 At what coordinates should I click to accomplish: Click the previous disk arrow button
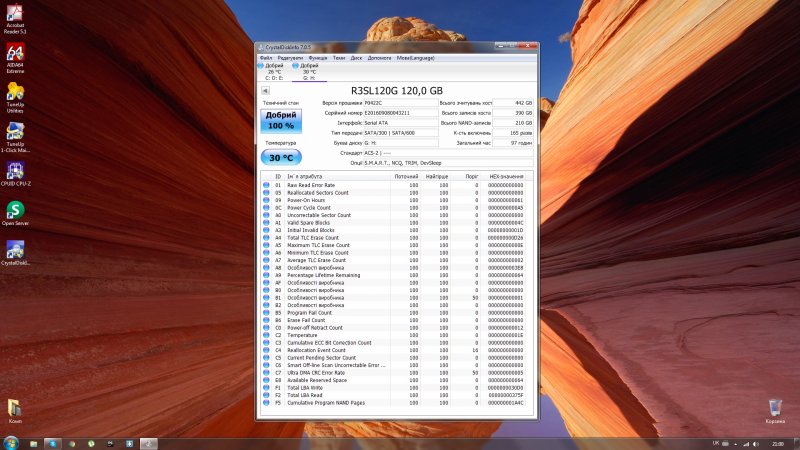[x=265, y=90]
